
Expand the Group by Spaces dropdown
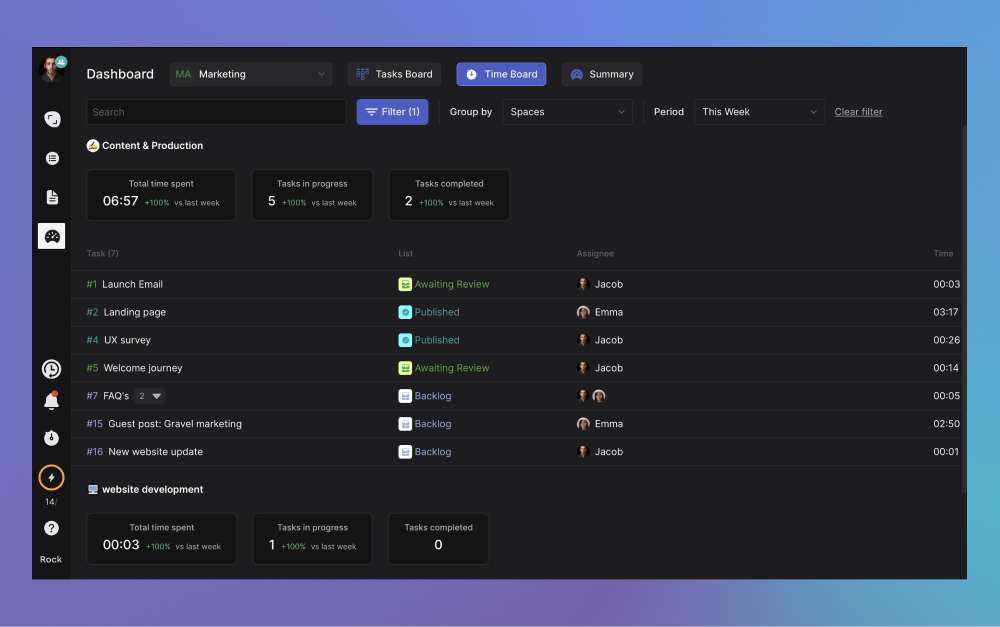coord(567,112)
